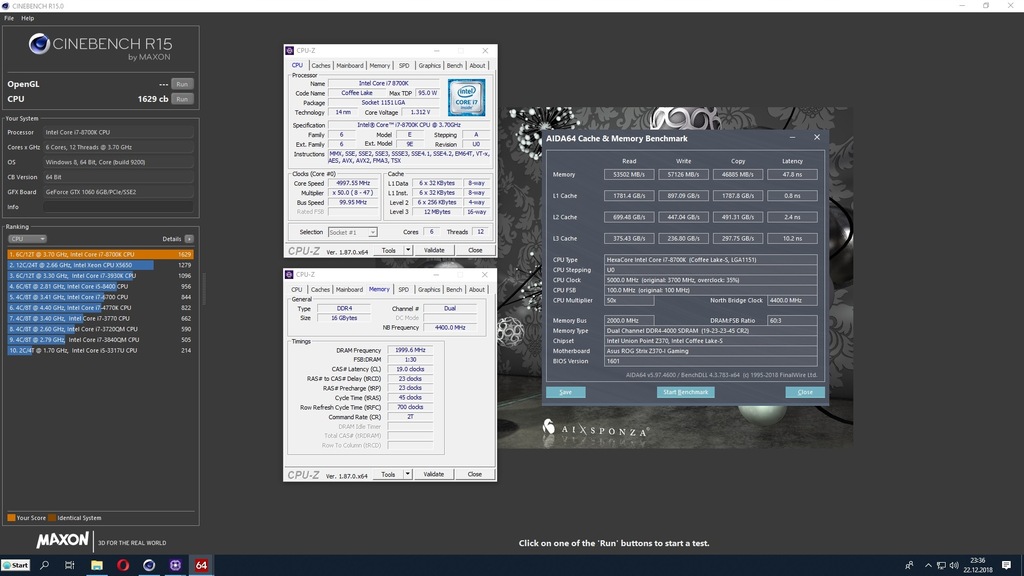Run the OpenGL benchmark
The height and width of the screenshot is (576, 1024).
click(x=182, y=84)
